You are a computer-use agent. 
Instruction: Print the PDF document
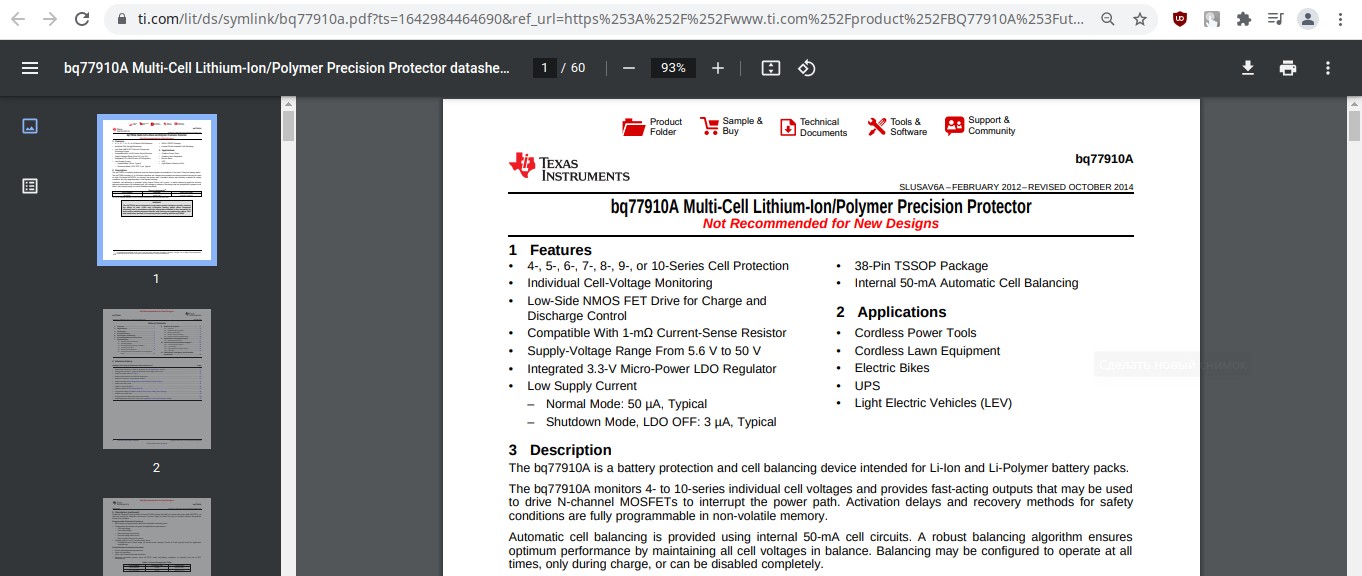pos(1288,68)
